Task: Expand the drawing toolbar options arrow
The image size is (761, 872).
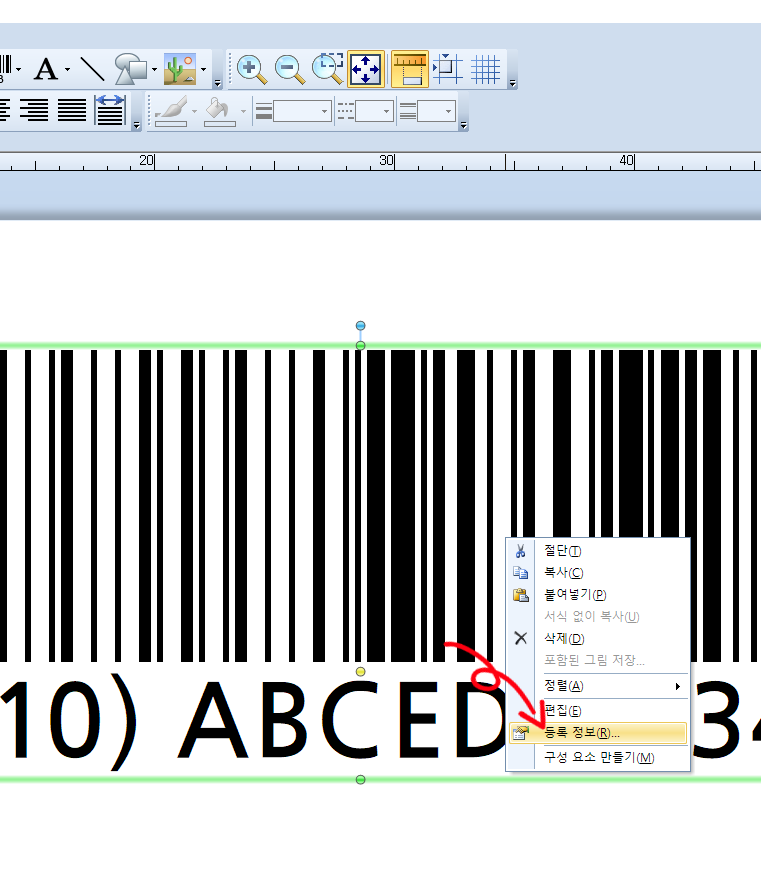Action: (x=218, y=83)
